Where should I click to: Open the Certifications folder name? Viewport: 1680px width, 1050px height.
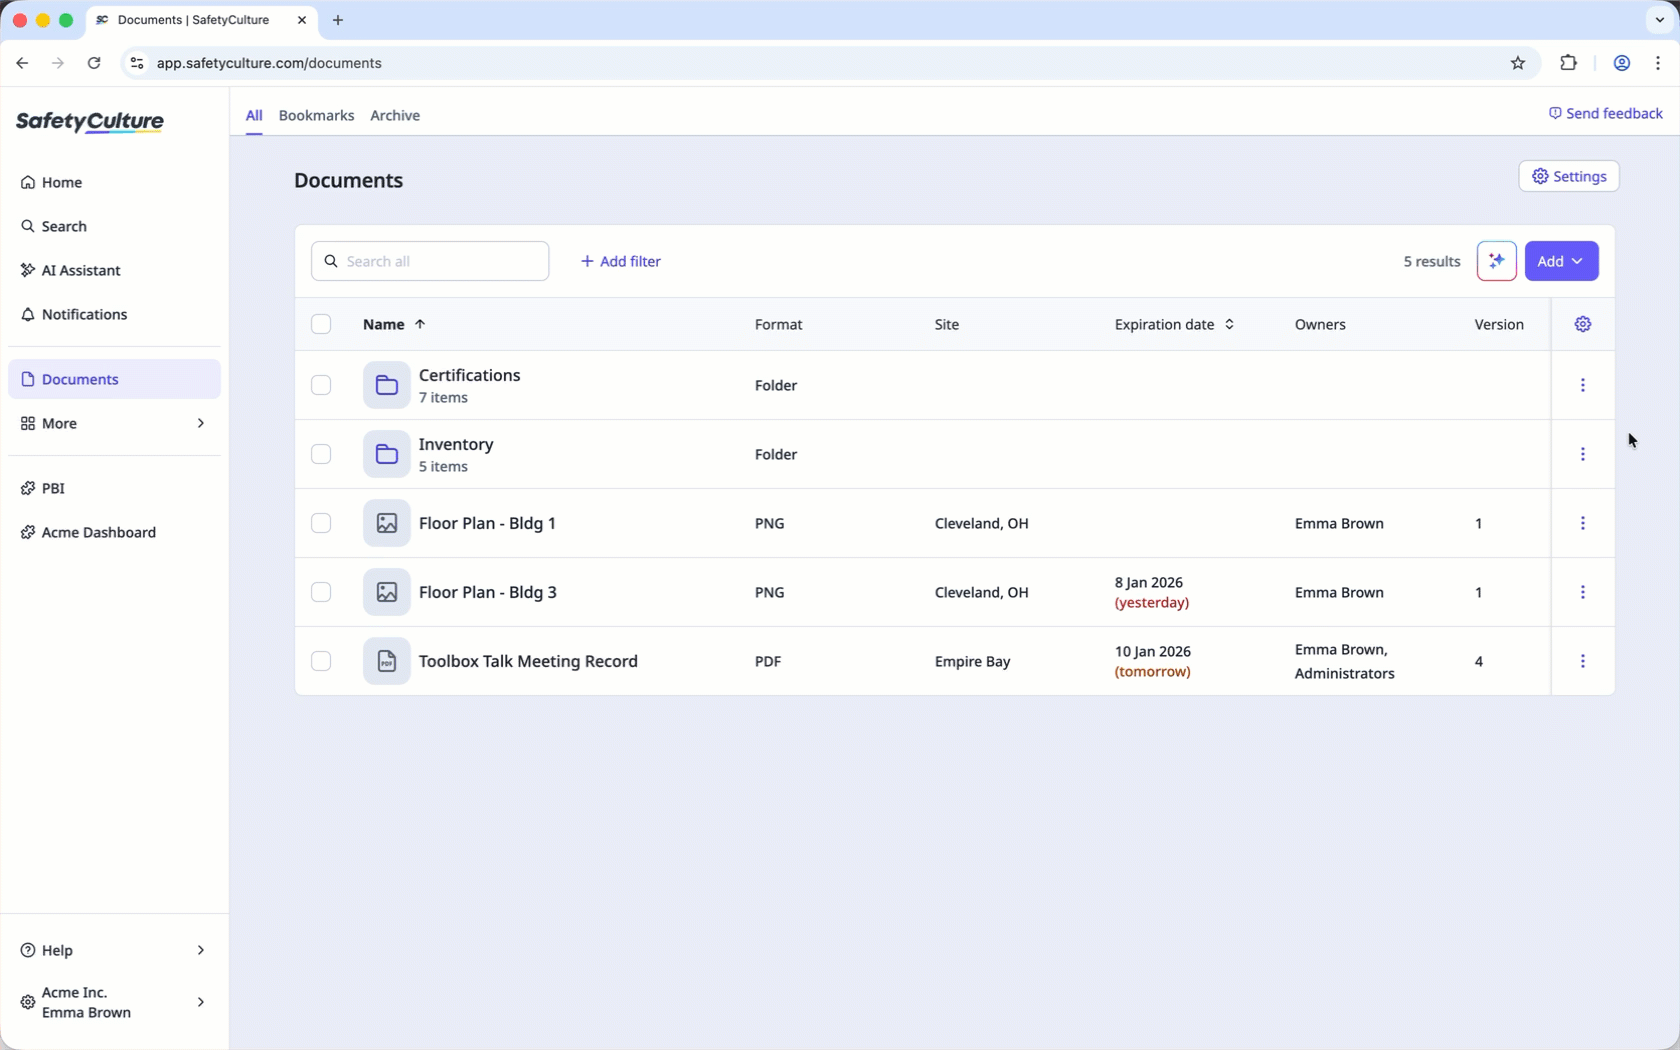[469, 375]
